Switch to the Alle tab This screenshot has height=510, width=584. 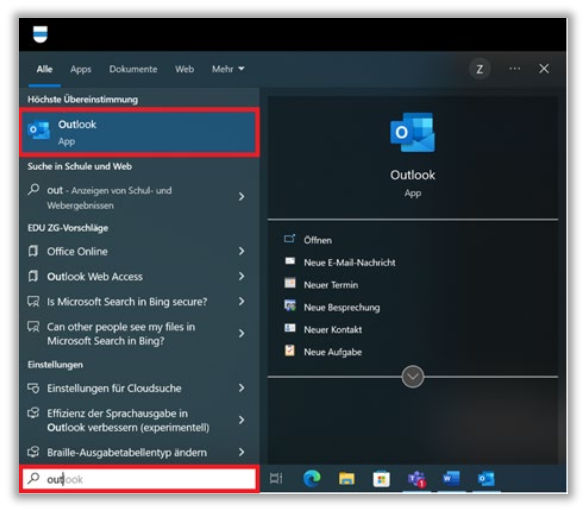tap(44, 69)
